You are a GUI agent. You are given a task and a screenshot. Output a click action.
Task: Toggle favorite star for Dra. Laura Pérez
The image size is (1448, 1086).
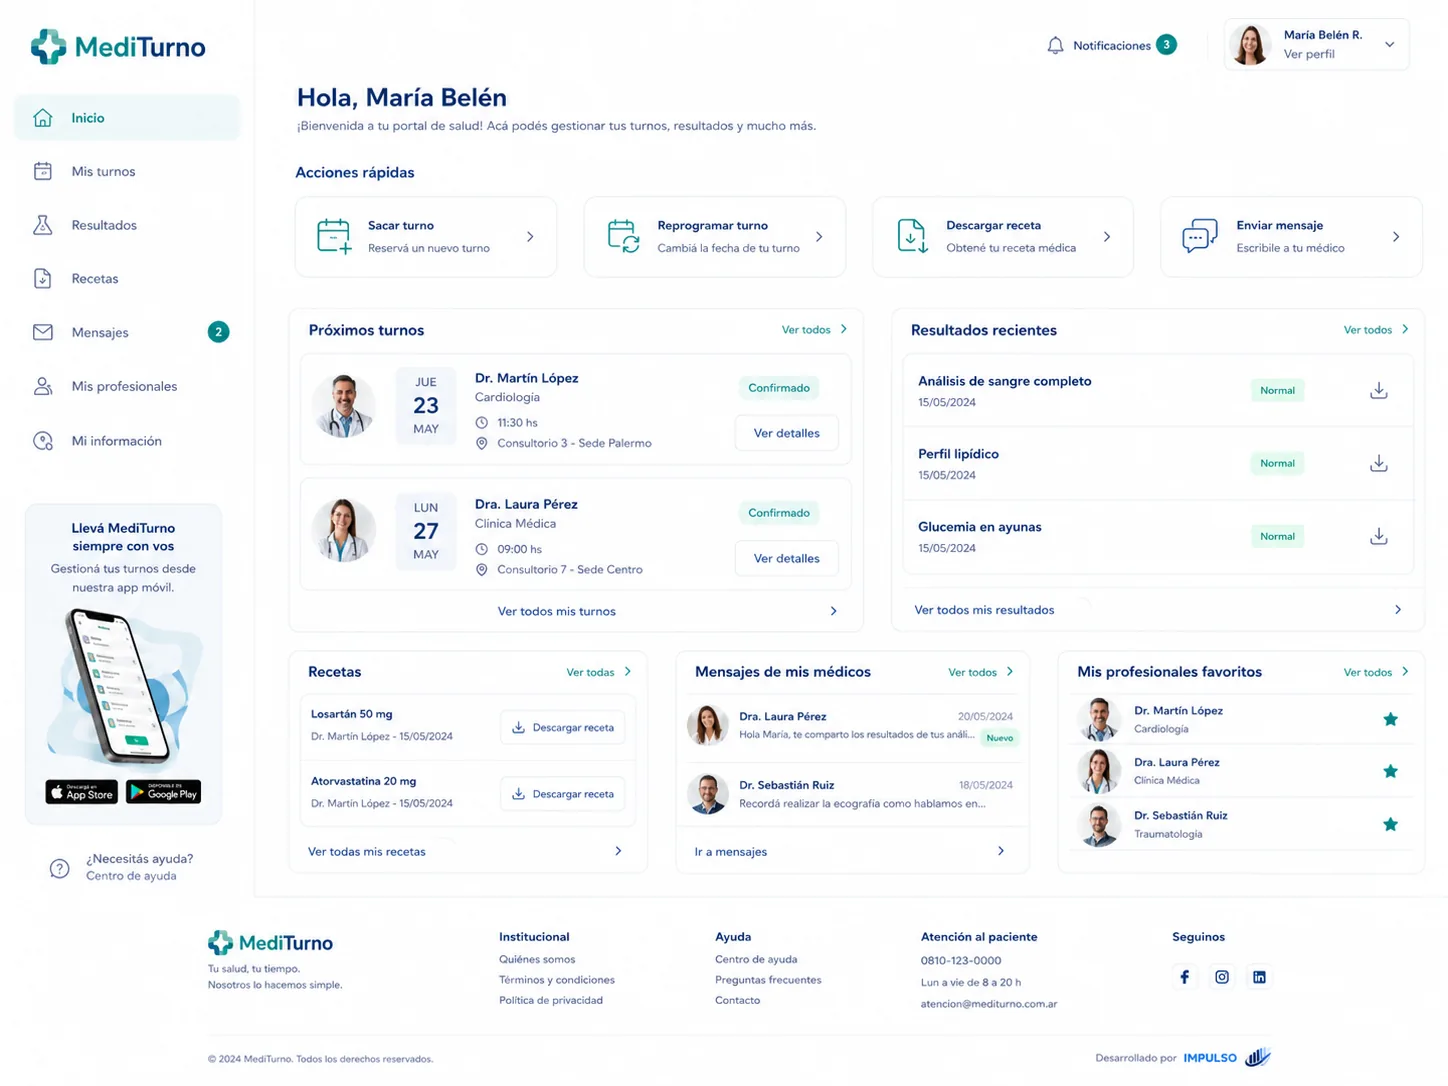tap(1390, 771)
